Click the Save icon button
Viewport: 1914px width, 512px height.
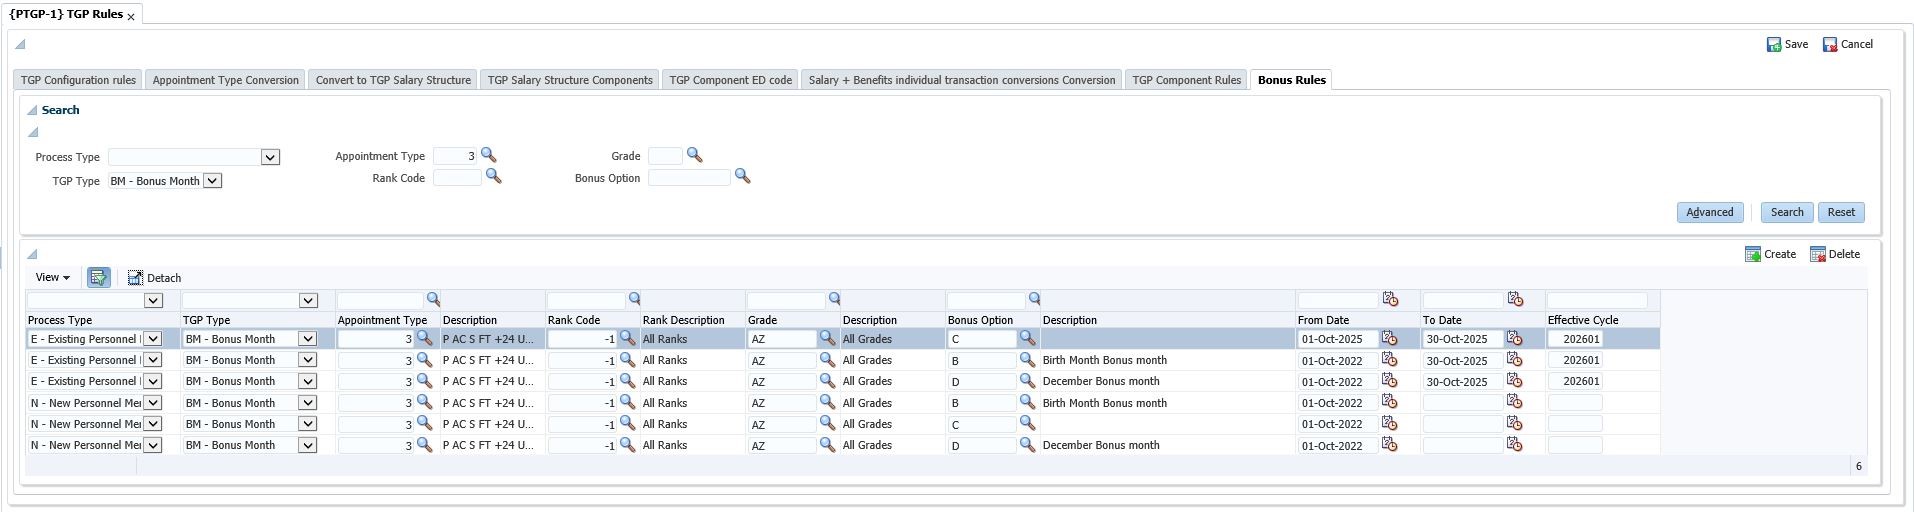click(x=1774, y=45)
